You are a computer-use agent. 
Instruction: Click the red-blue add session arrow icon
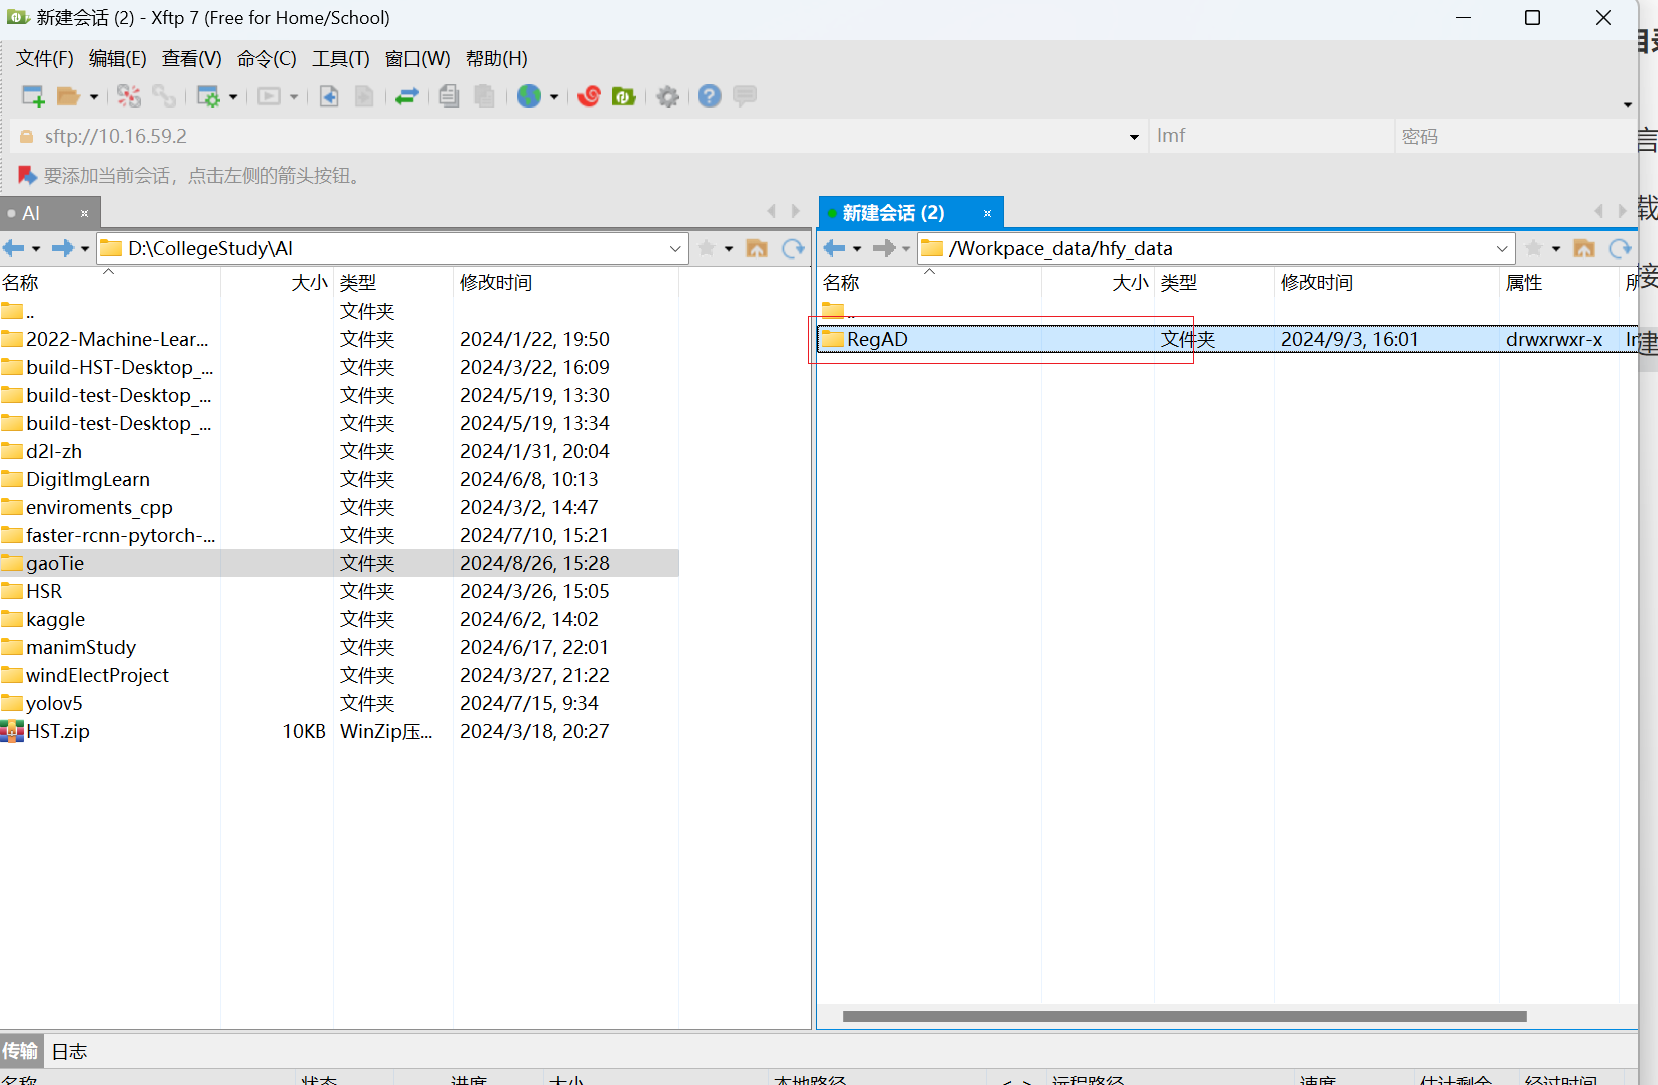point(28,176)
